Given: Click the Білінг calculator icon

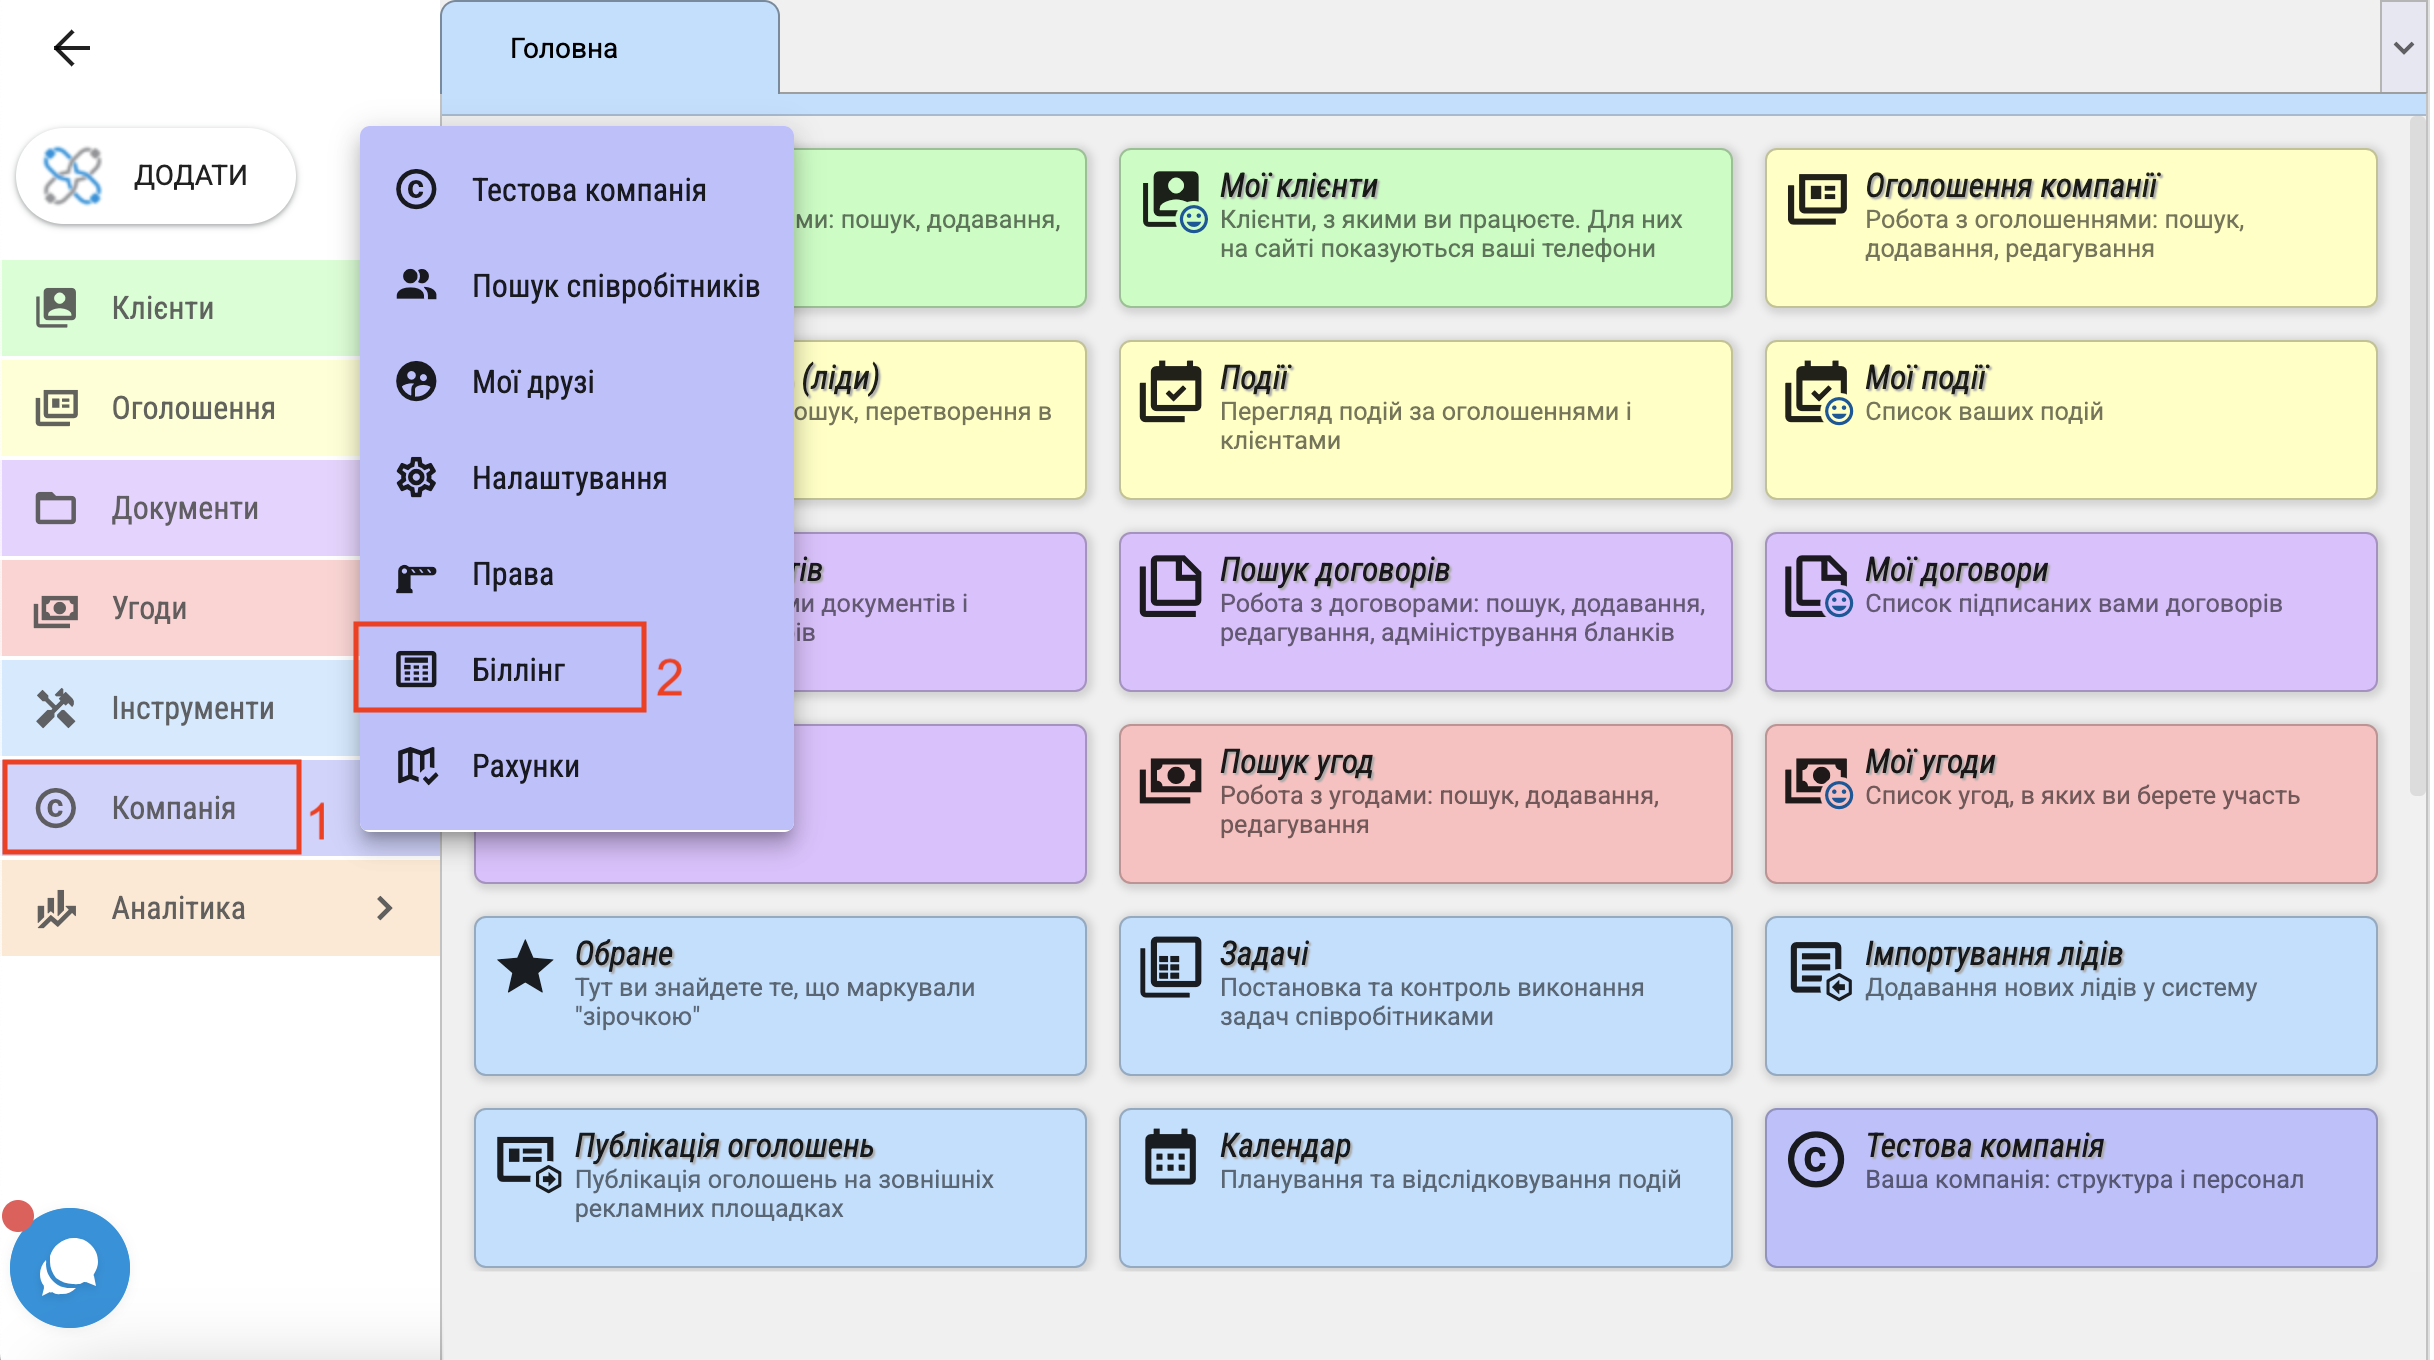Looking at the screenshot, I should (416, 669).
